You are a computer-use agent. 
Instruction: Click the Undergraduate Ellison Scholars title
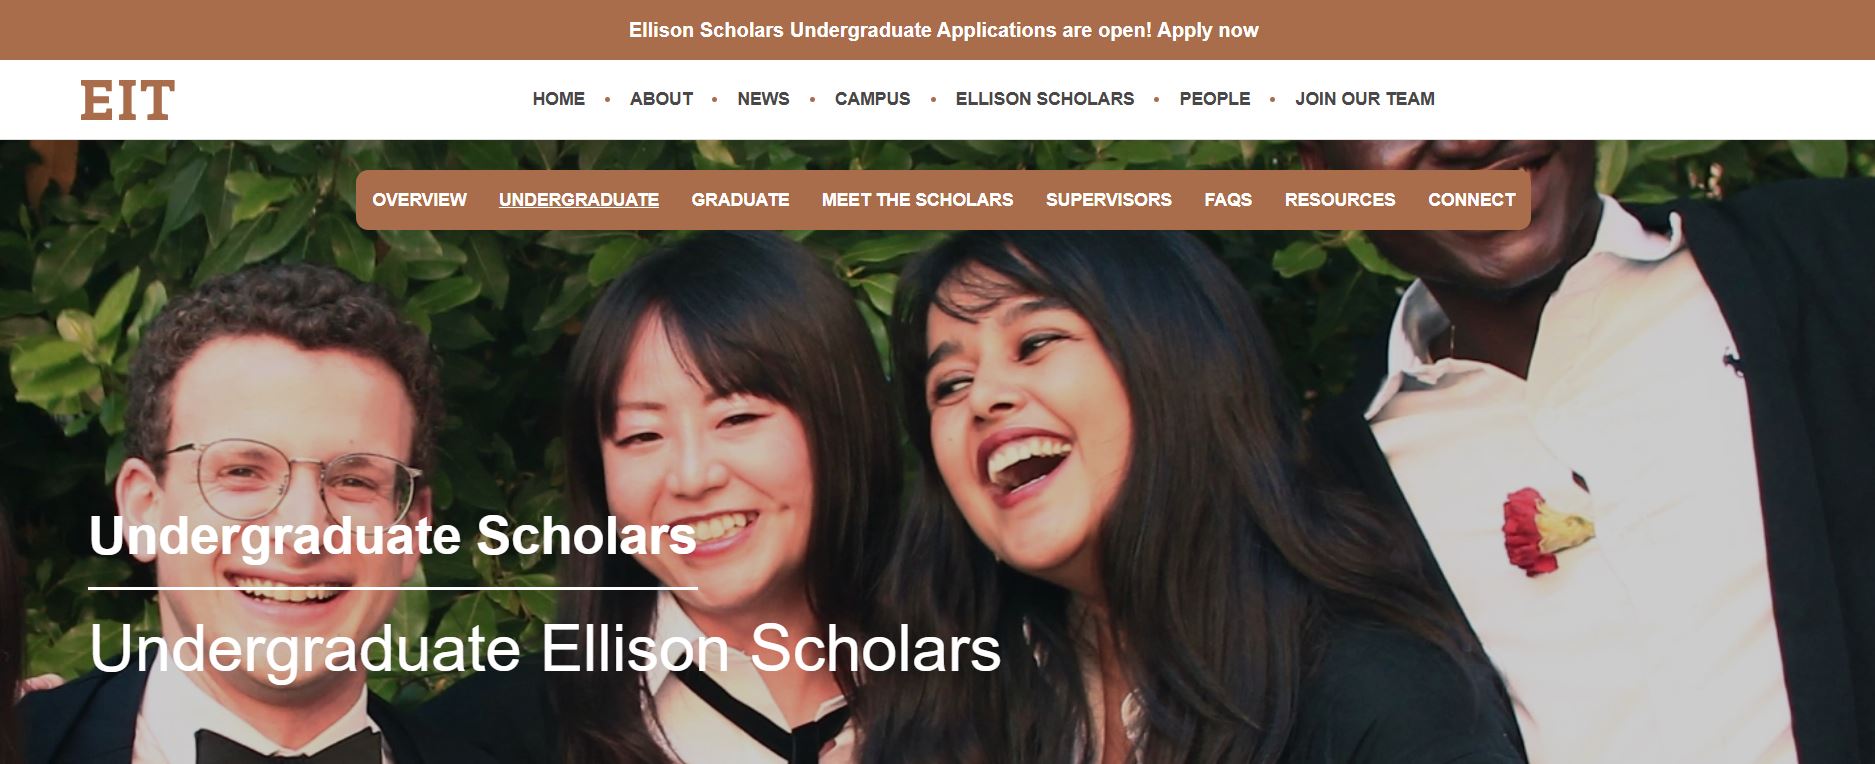click(545, 650)
